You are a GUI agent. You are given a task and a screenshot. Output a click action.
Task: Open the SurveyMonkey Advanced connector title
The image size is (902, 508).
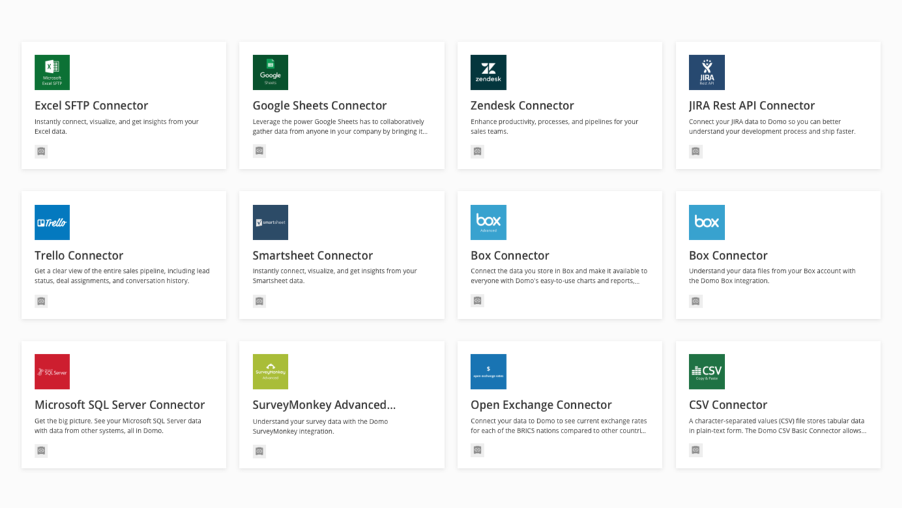pyautogui.click(x=324, y=405)
